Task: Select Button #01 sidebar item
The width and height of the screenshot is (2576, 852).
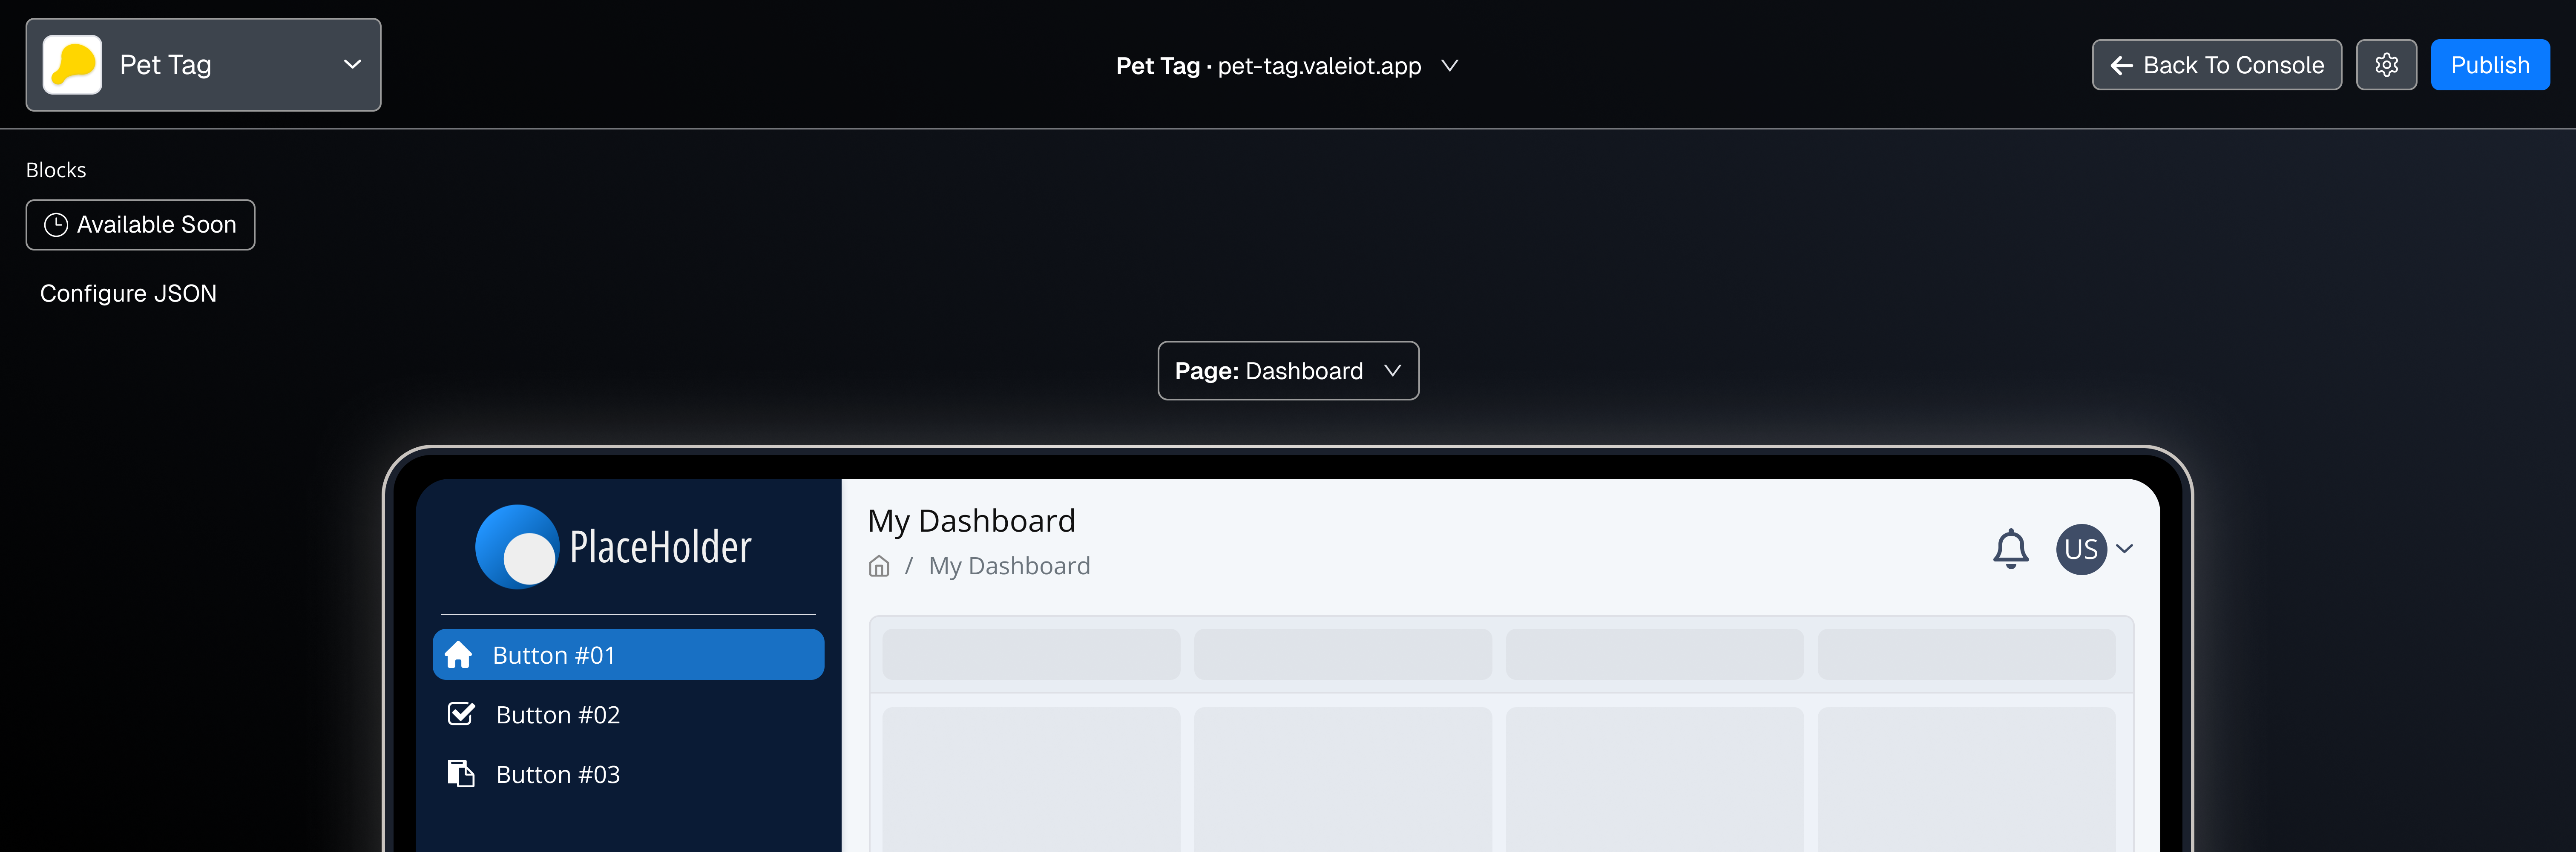Action: (x=628, y=655)
